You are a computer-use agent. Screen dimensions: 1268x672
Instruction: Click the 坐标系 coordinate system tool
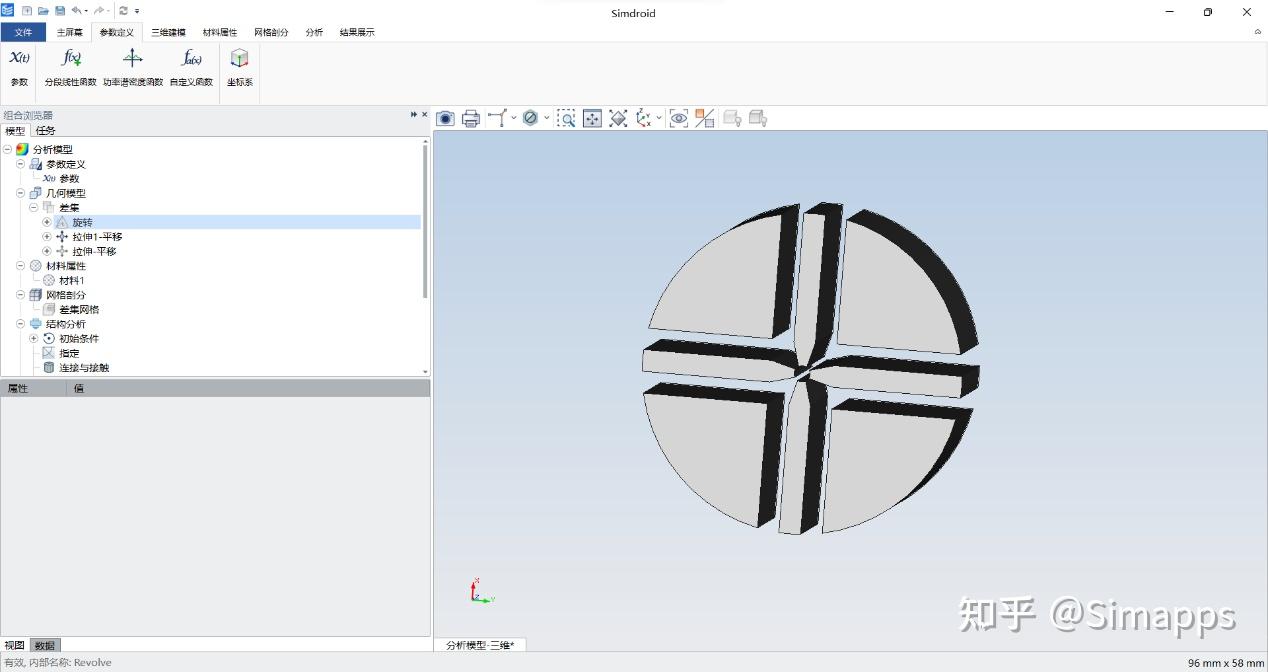pyautogui.click(x=239, y=65)
